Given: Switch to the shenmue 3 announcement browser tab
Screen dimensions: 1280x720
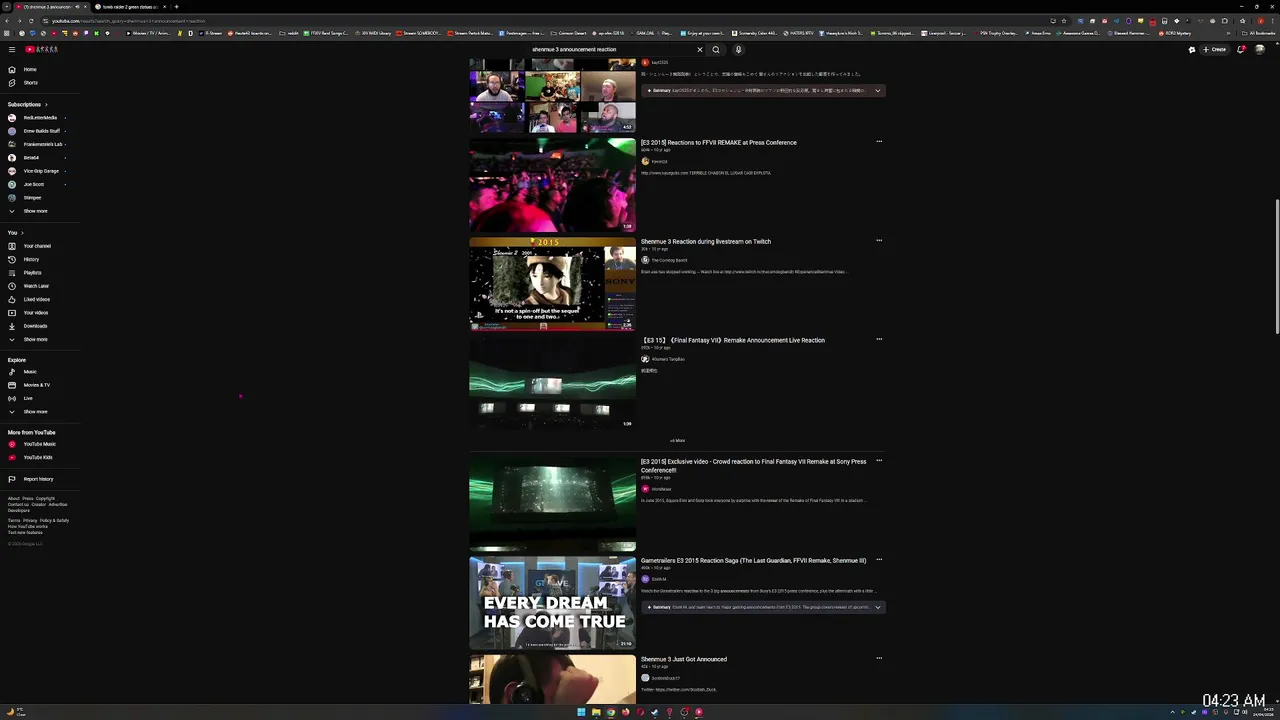Looking at the screenshot, I should tap(46, 7).
